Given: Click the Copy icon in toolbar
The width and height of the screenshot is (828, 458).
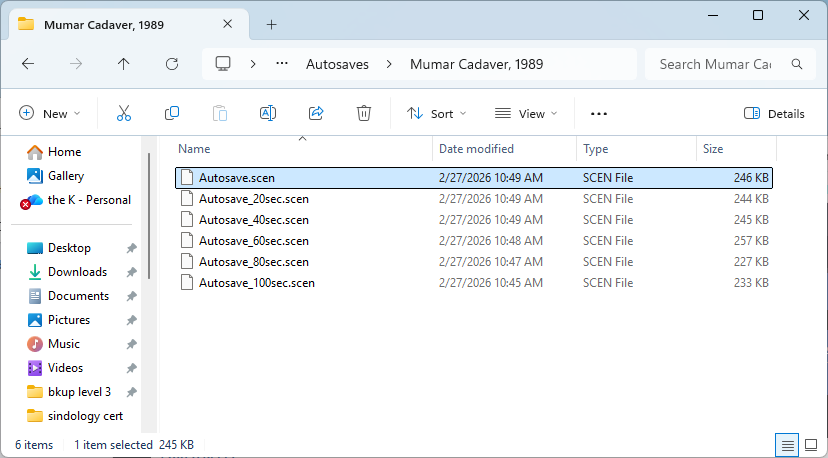Looking at the screenshot, I should click(x=172, y=113).
